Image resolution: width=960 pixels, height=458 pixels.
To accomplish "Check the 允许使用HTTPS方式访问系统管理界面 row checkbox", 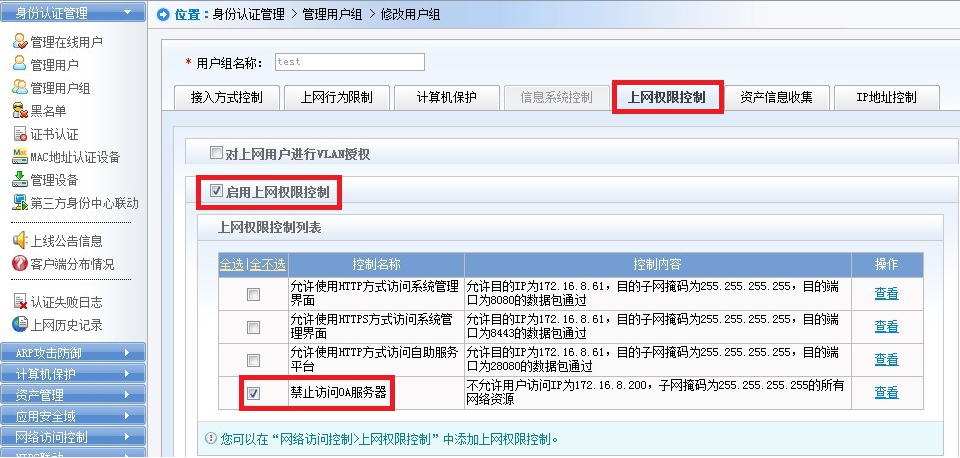I will pyautogui.click(x=253, y=328).
